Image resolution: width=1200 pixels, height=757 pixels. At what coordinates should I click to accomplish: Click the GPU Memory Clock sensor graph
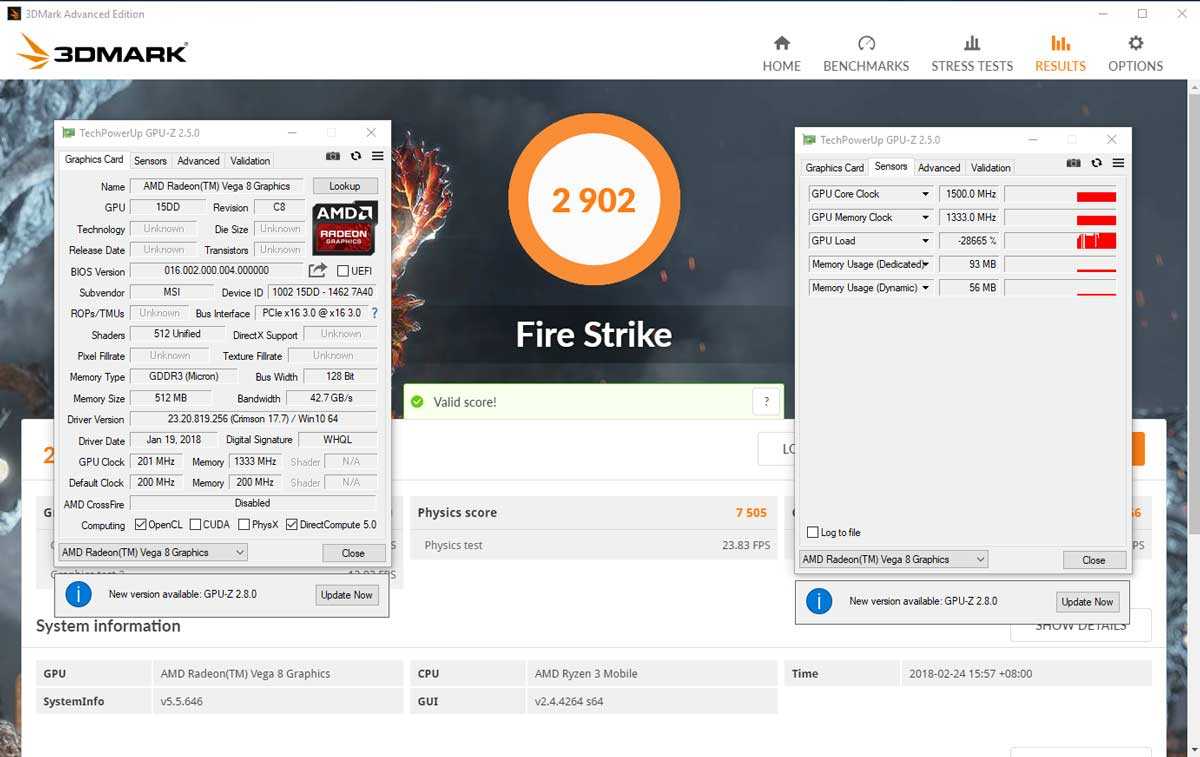[1060, 217]
